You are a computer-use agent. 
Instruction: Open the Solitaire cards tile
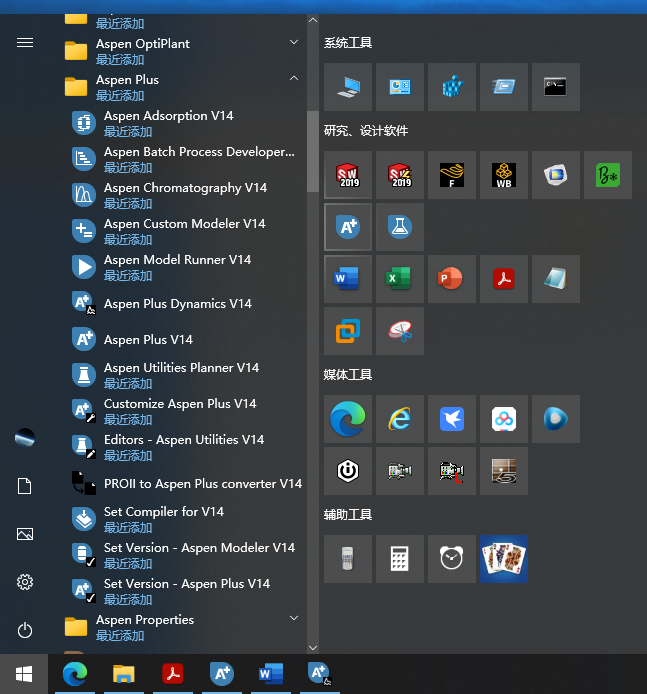pyautogui.click(x=504, y=559)
